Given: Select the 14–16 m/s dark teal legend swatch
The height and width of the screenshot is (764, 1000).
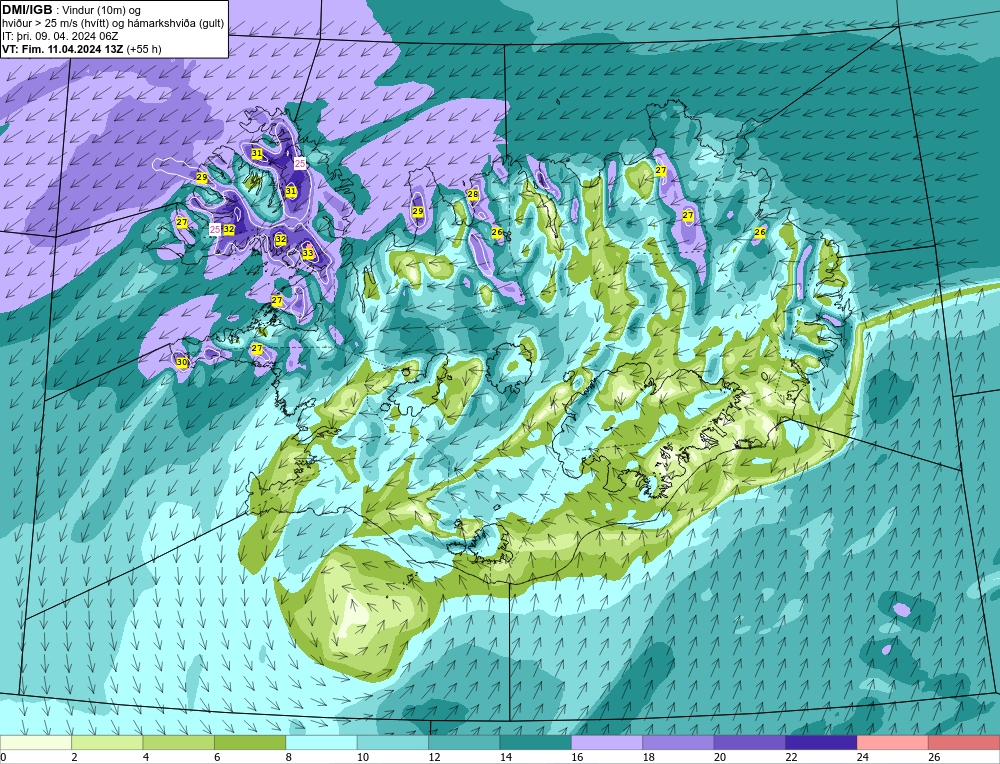Looking at the screenshot, I should tap(536, 742).
